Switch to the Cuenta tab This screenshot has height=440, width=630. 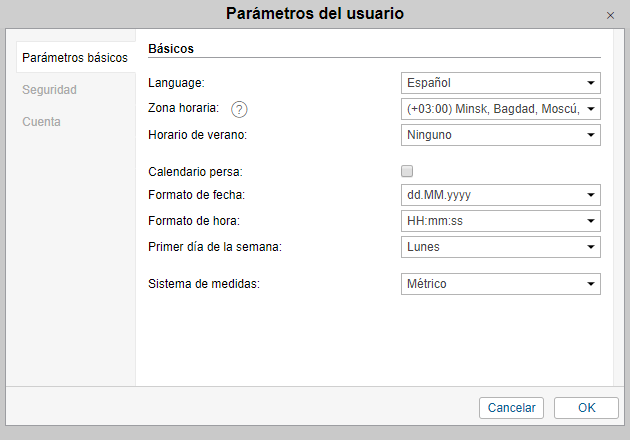[x=41, y=122]
